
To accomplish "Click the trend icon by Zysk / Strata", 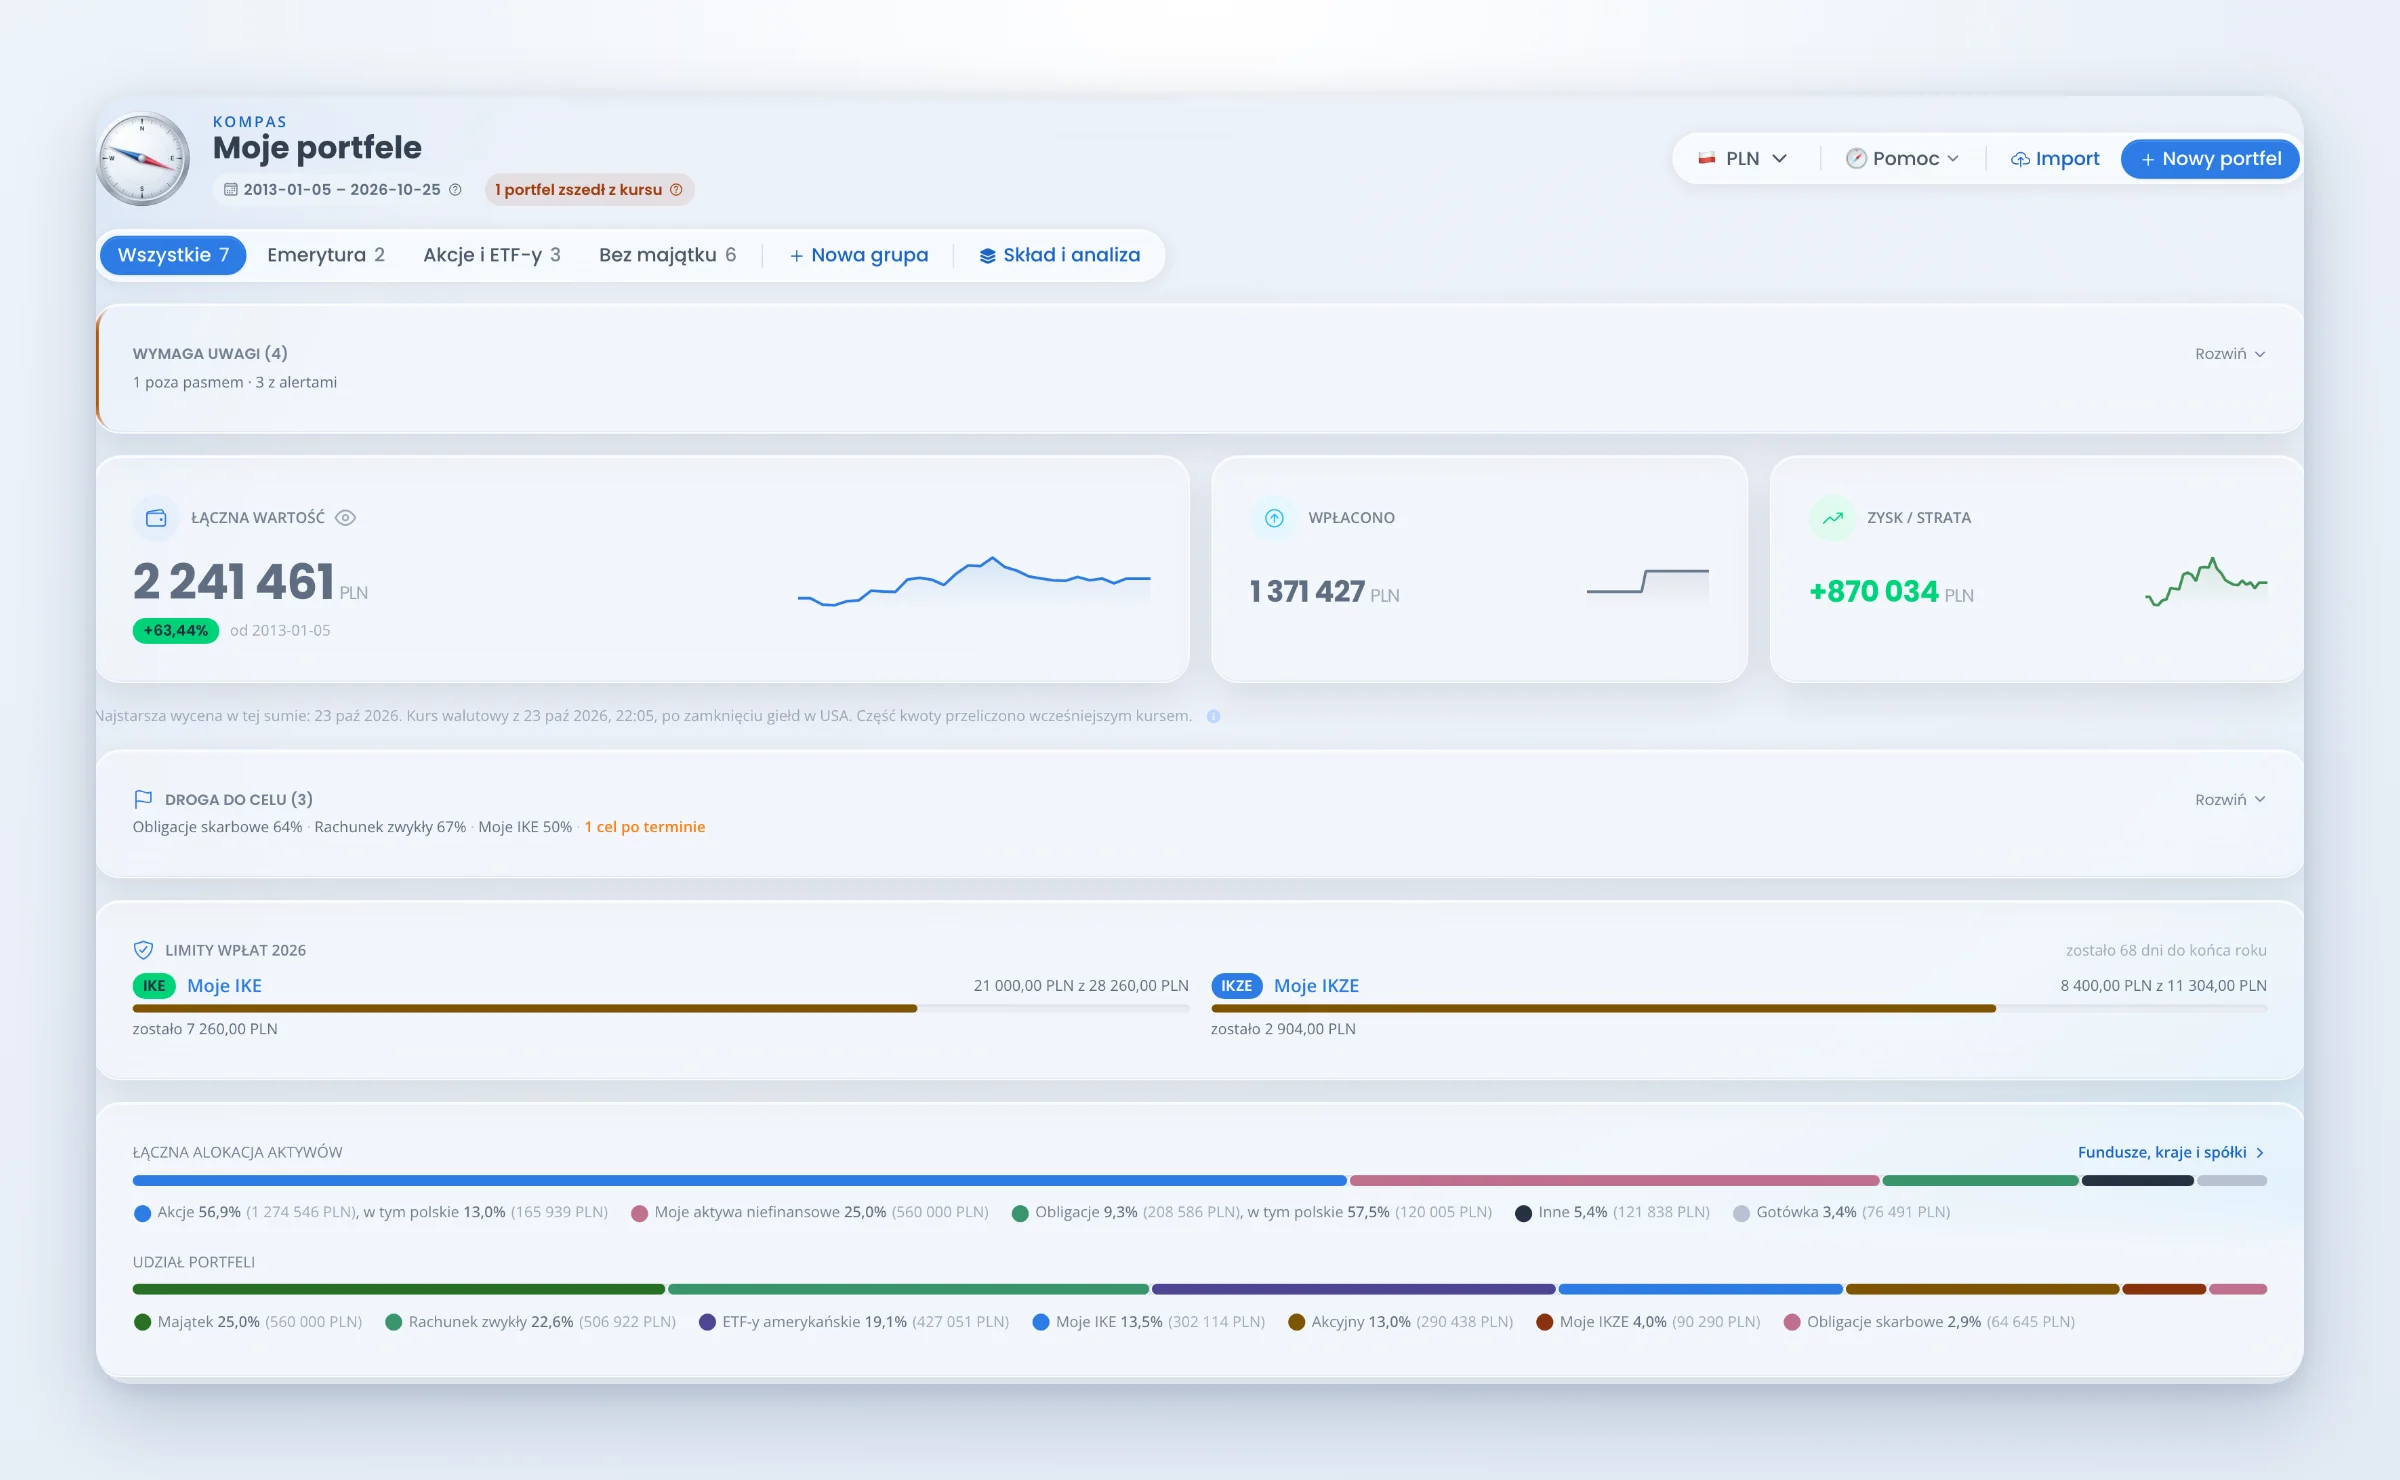I will 1832,518.
